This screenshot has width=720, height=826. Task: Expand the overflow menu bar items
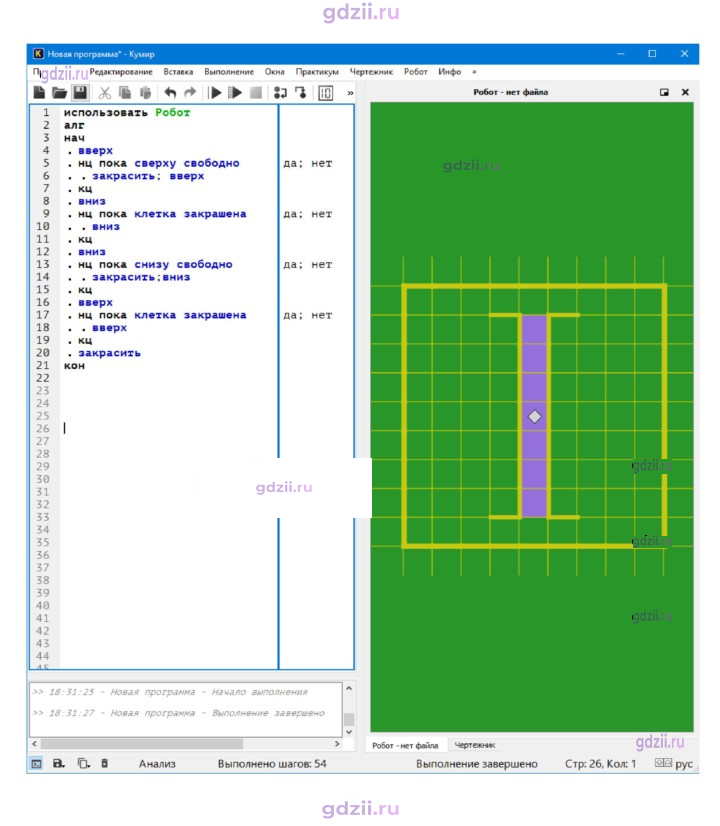tap(475, 72)
